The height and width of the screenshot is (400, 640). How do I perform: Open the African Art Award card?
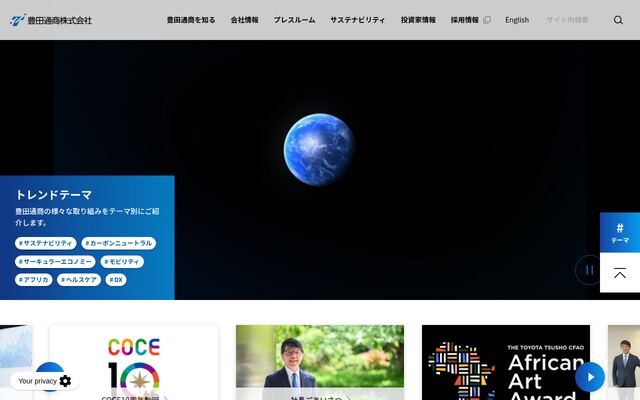[506, 362]
